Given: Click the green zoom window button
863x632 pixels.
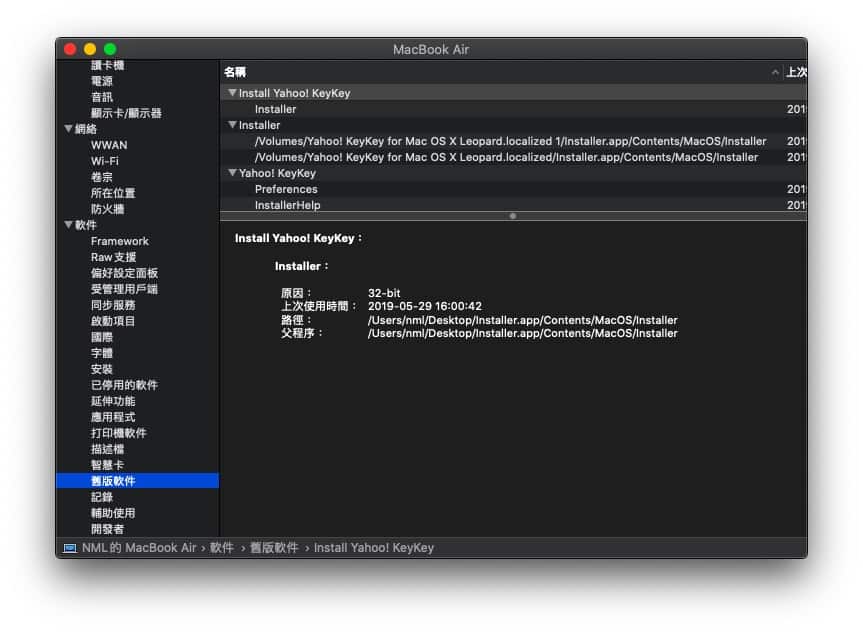Looking at the screenshot, I should point(110,49).
